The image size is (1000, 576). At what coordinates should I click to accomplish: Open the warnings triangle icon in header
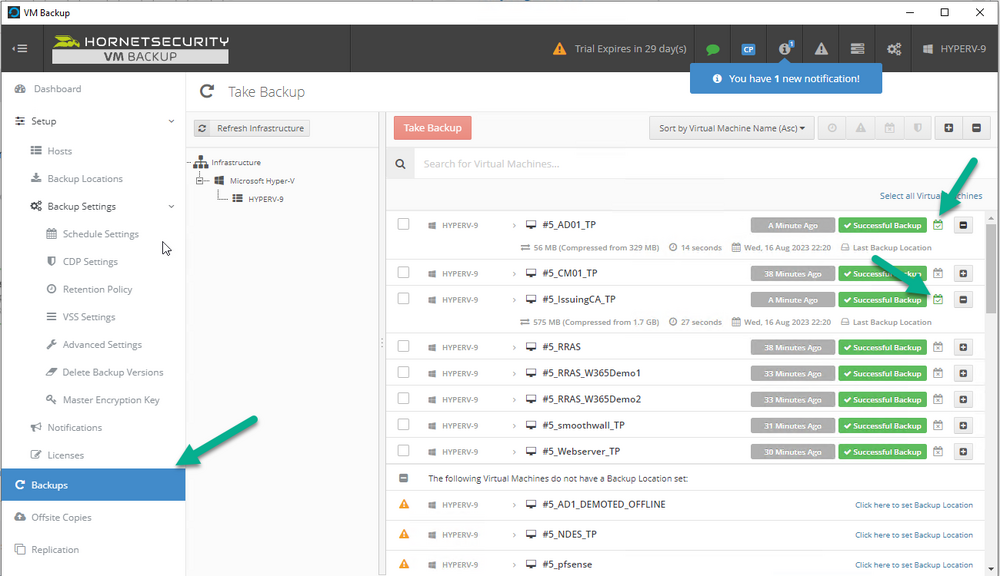(x=821, y=49)
